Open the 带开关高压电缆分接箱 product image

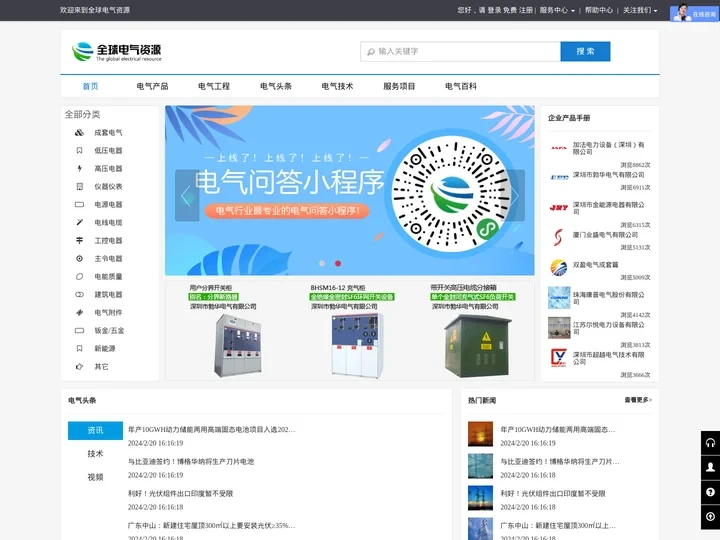coord(478,346)
